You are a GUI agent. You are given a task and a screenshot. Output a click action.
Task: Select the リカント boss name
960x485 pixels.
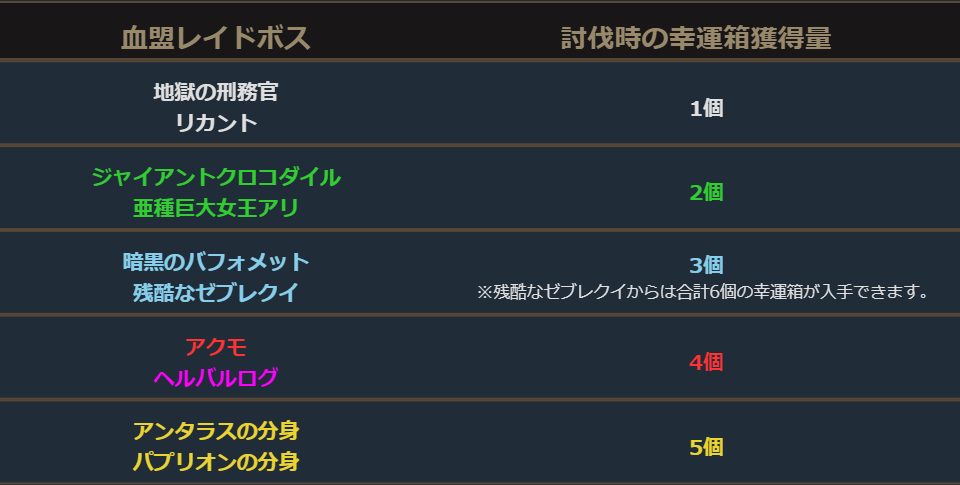(216, 123)
